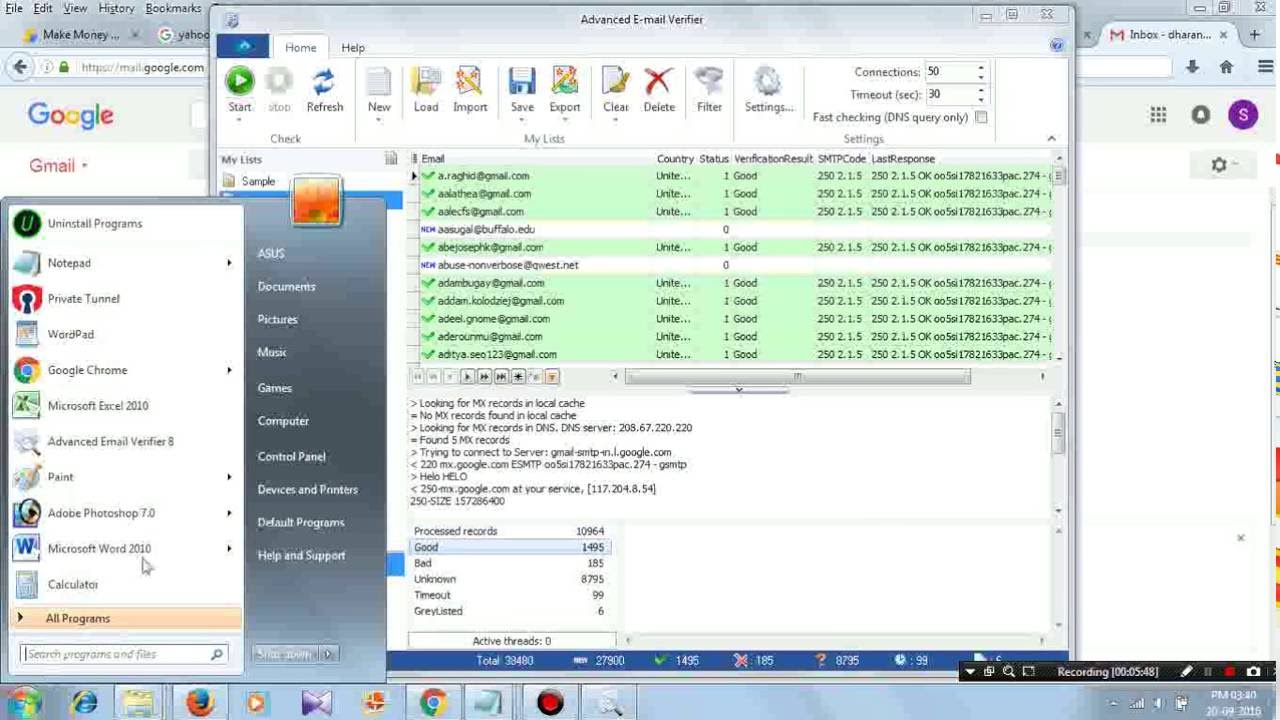
Task: Expand the Adobe Photoshop 7.0 submenu arrow
Action: 229,513
